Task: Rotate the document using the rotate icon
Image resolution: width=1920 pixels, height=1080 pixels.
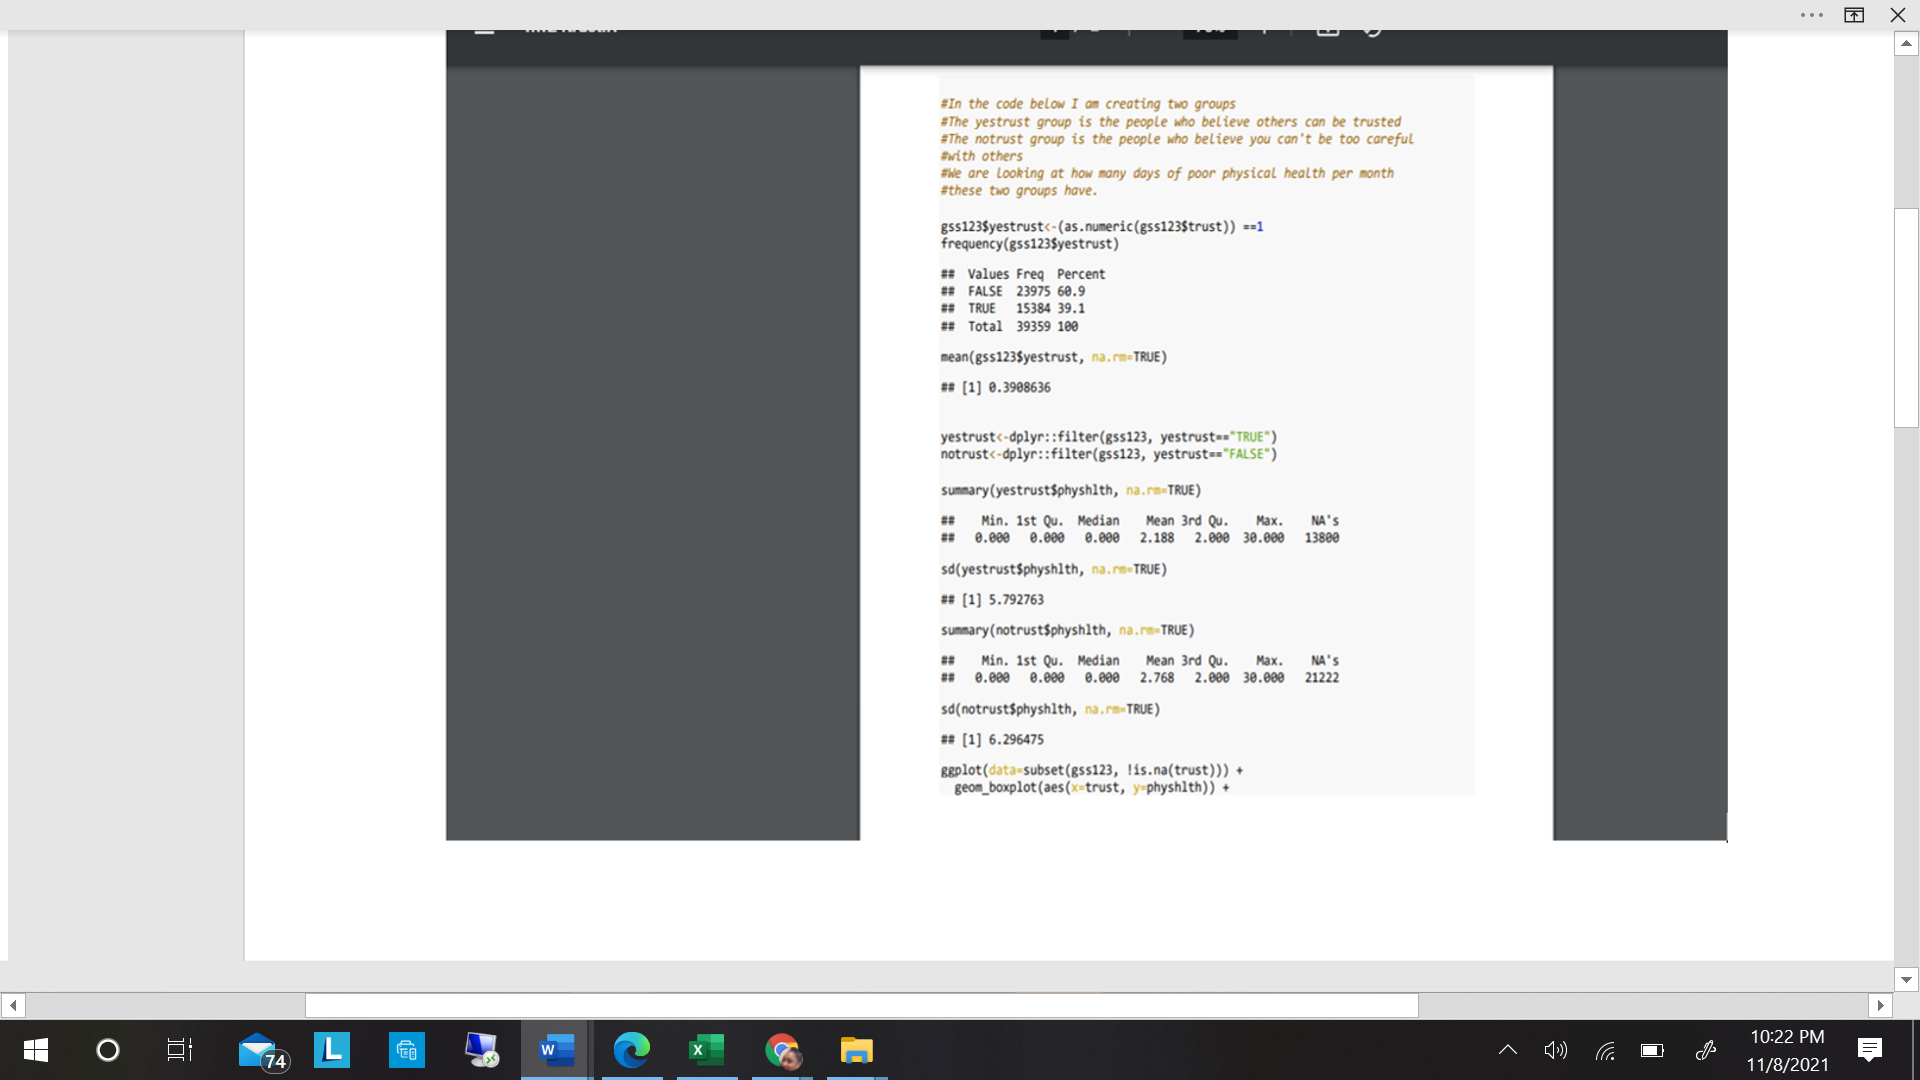Action: coord(1372,28)
